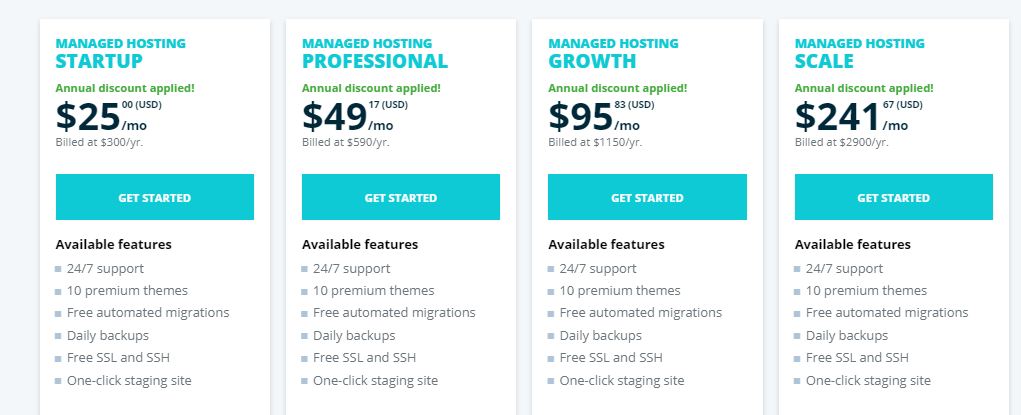1021x415 pixels.
Task: Click 'Billed at $300/yr.' text
Action: click(x=99, y=142)
